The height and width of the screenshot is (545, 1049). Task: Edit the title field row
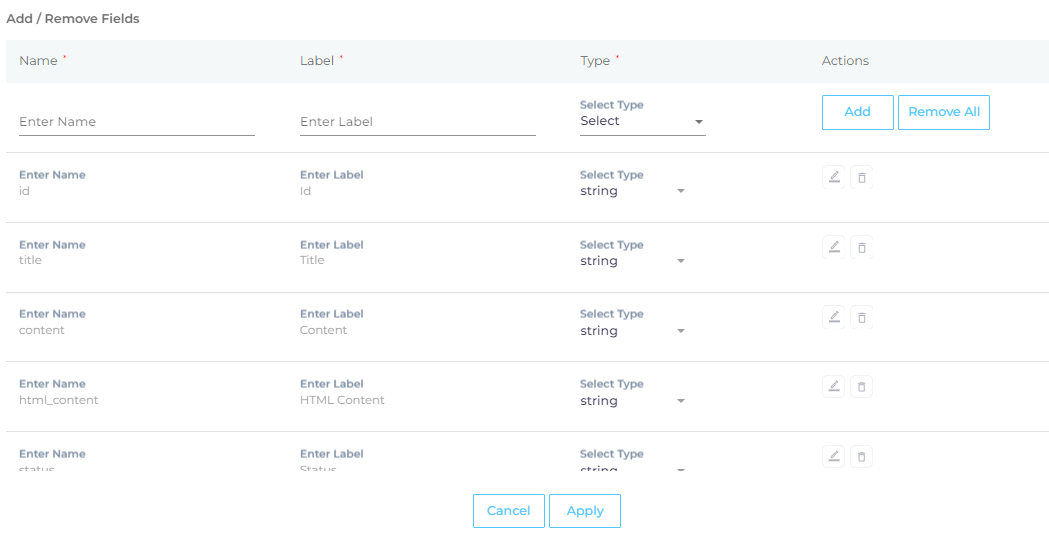[834, 247]
